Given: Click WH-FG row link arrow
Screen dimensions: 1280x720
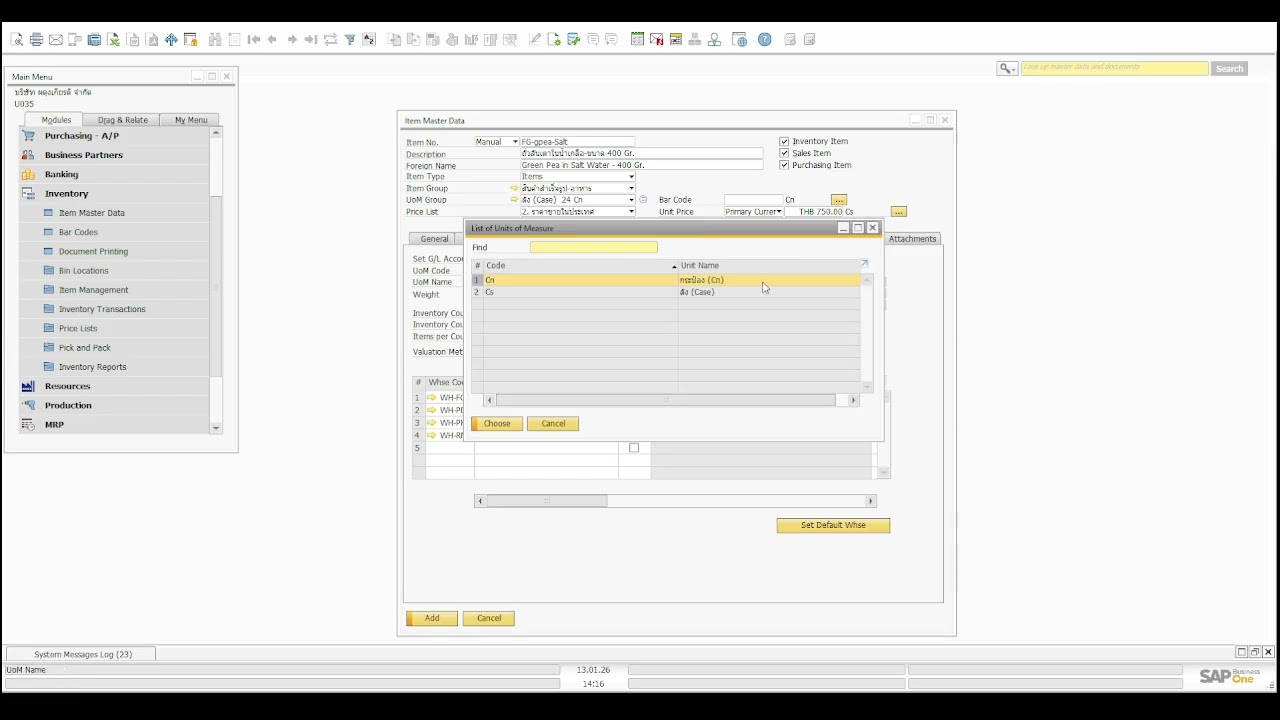Looking at the screenshot, I should click(432, 398).
